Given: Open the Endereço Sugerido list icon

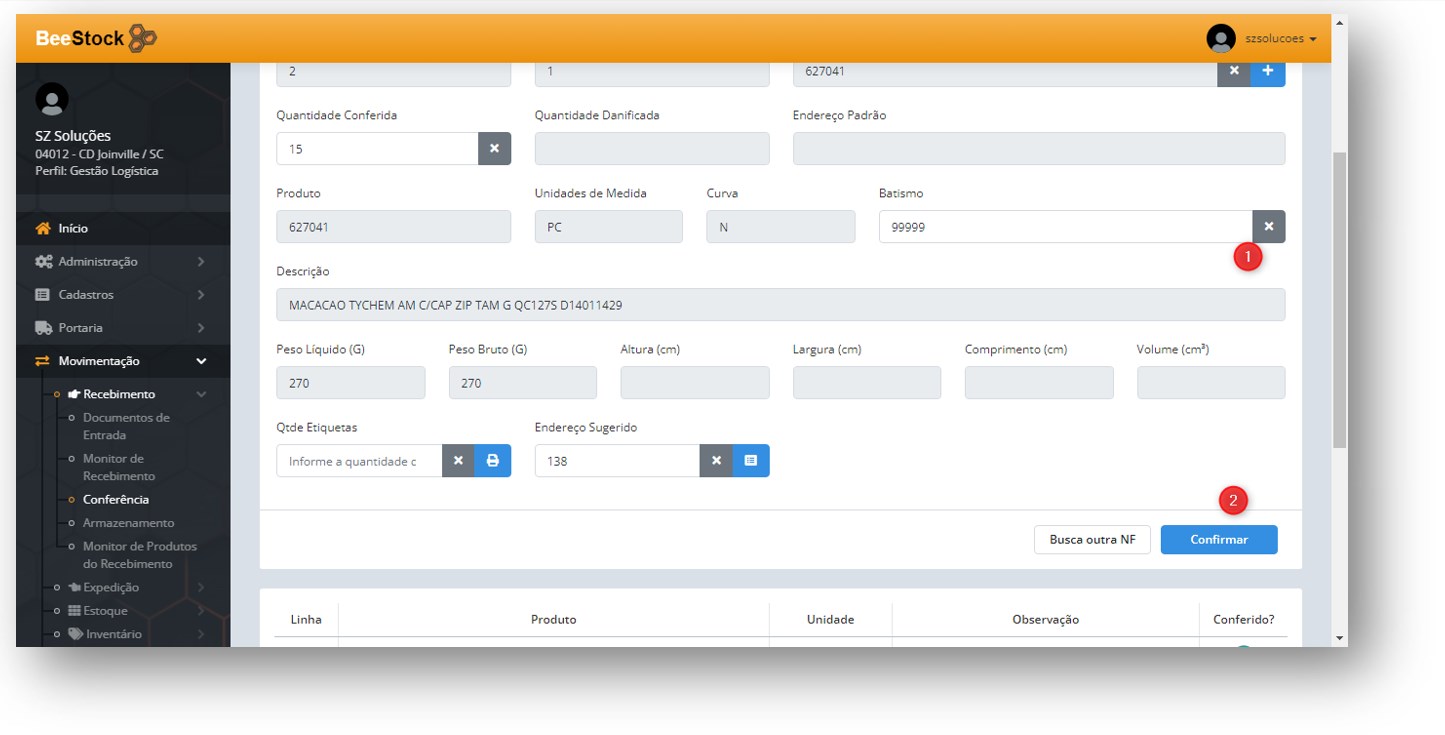Looking at the screenshot, I should pyautogui.click(x=751, y=461).
